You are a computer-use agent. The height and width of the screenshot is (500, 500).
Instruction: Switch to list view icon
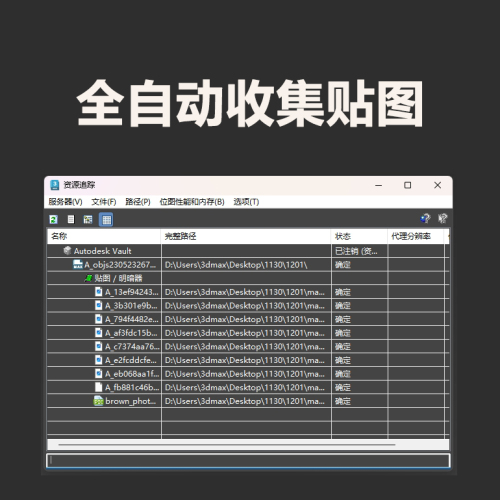(71, 219)
